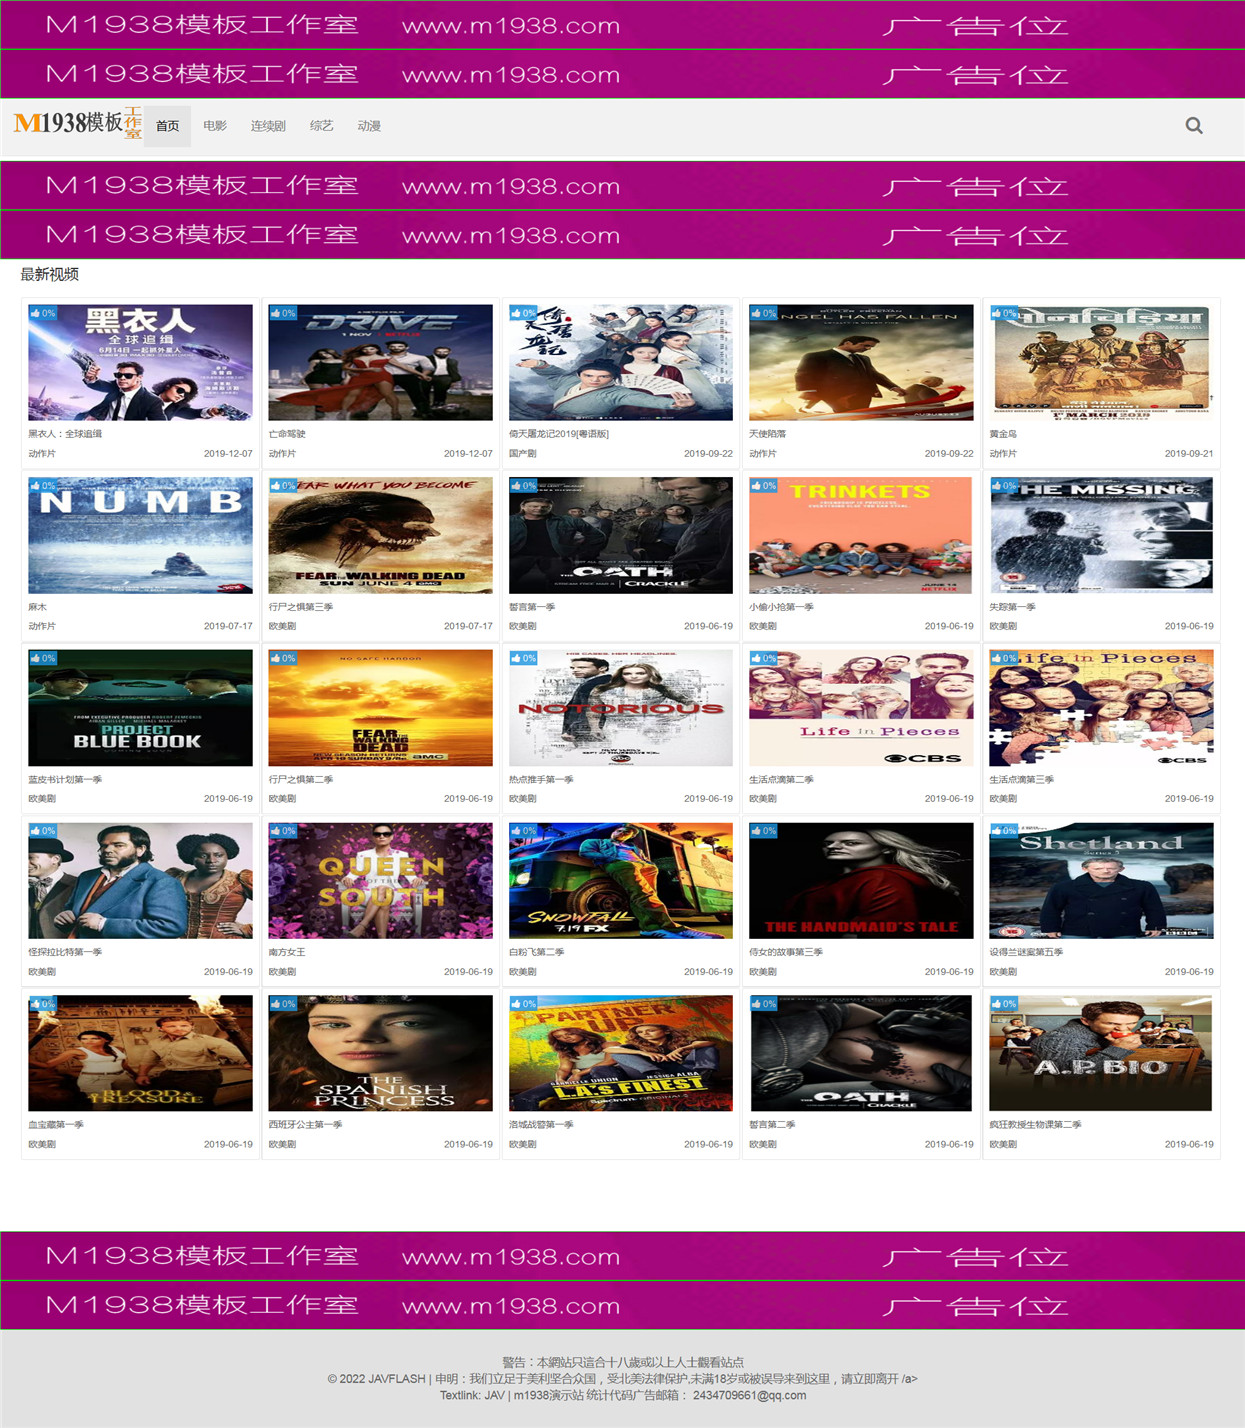Open the 使女的故事第三季 title link
This screenshot has height=1428, width=1245.
(786, 952)
